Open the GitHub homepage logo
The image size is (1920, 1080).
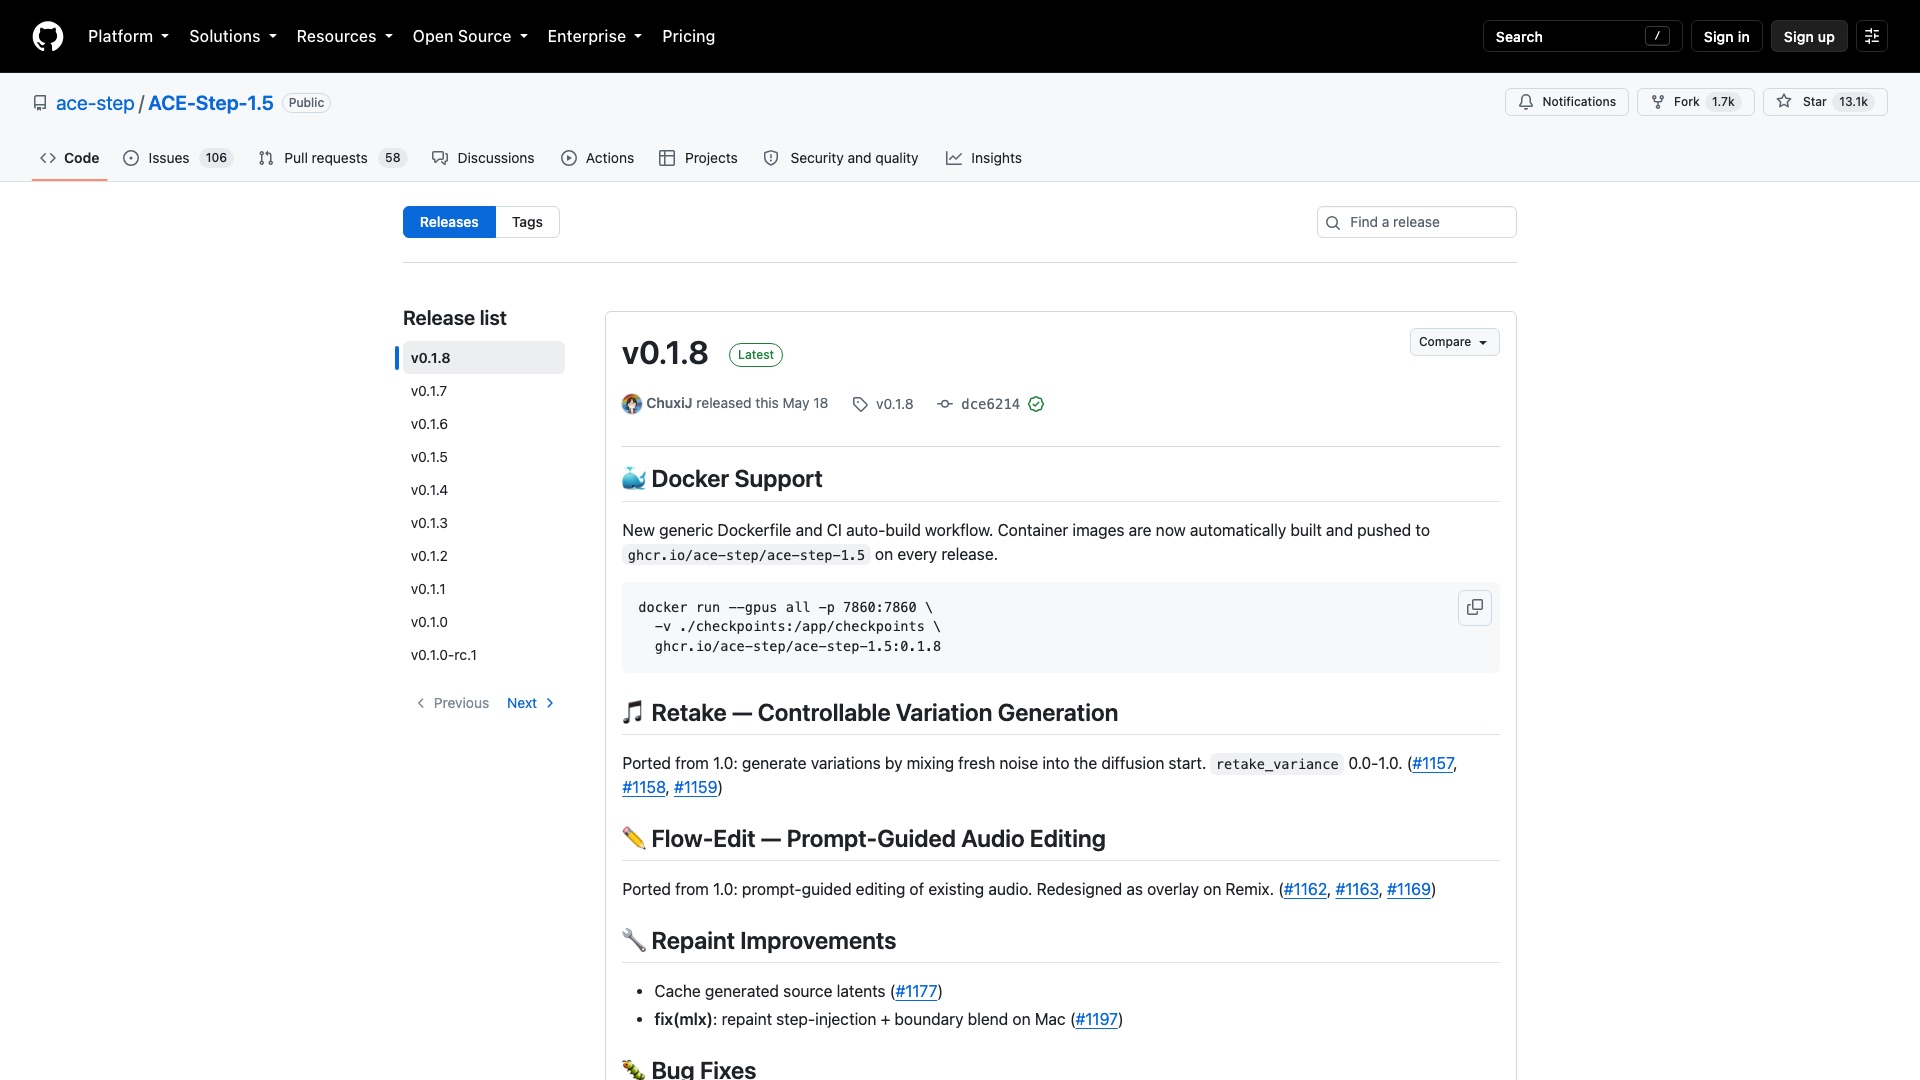(x=48, y=36)
